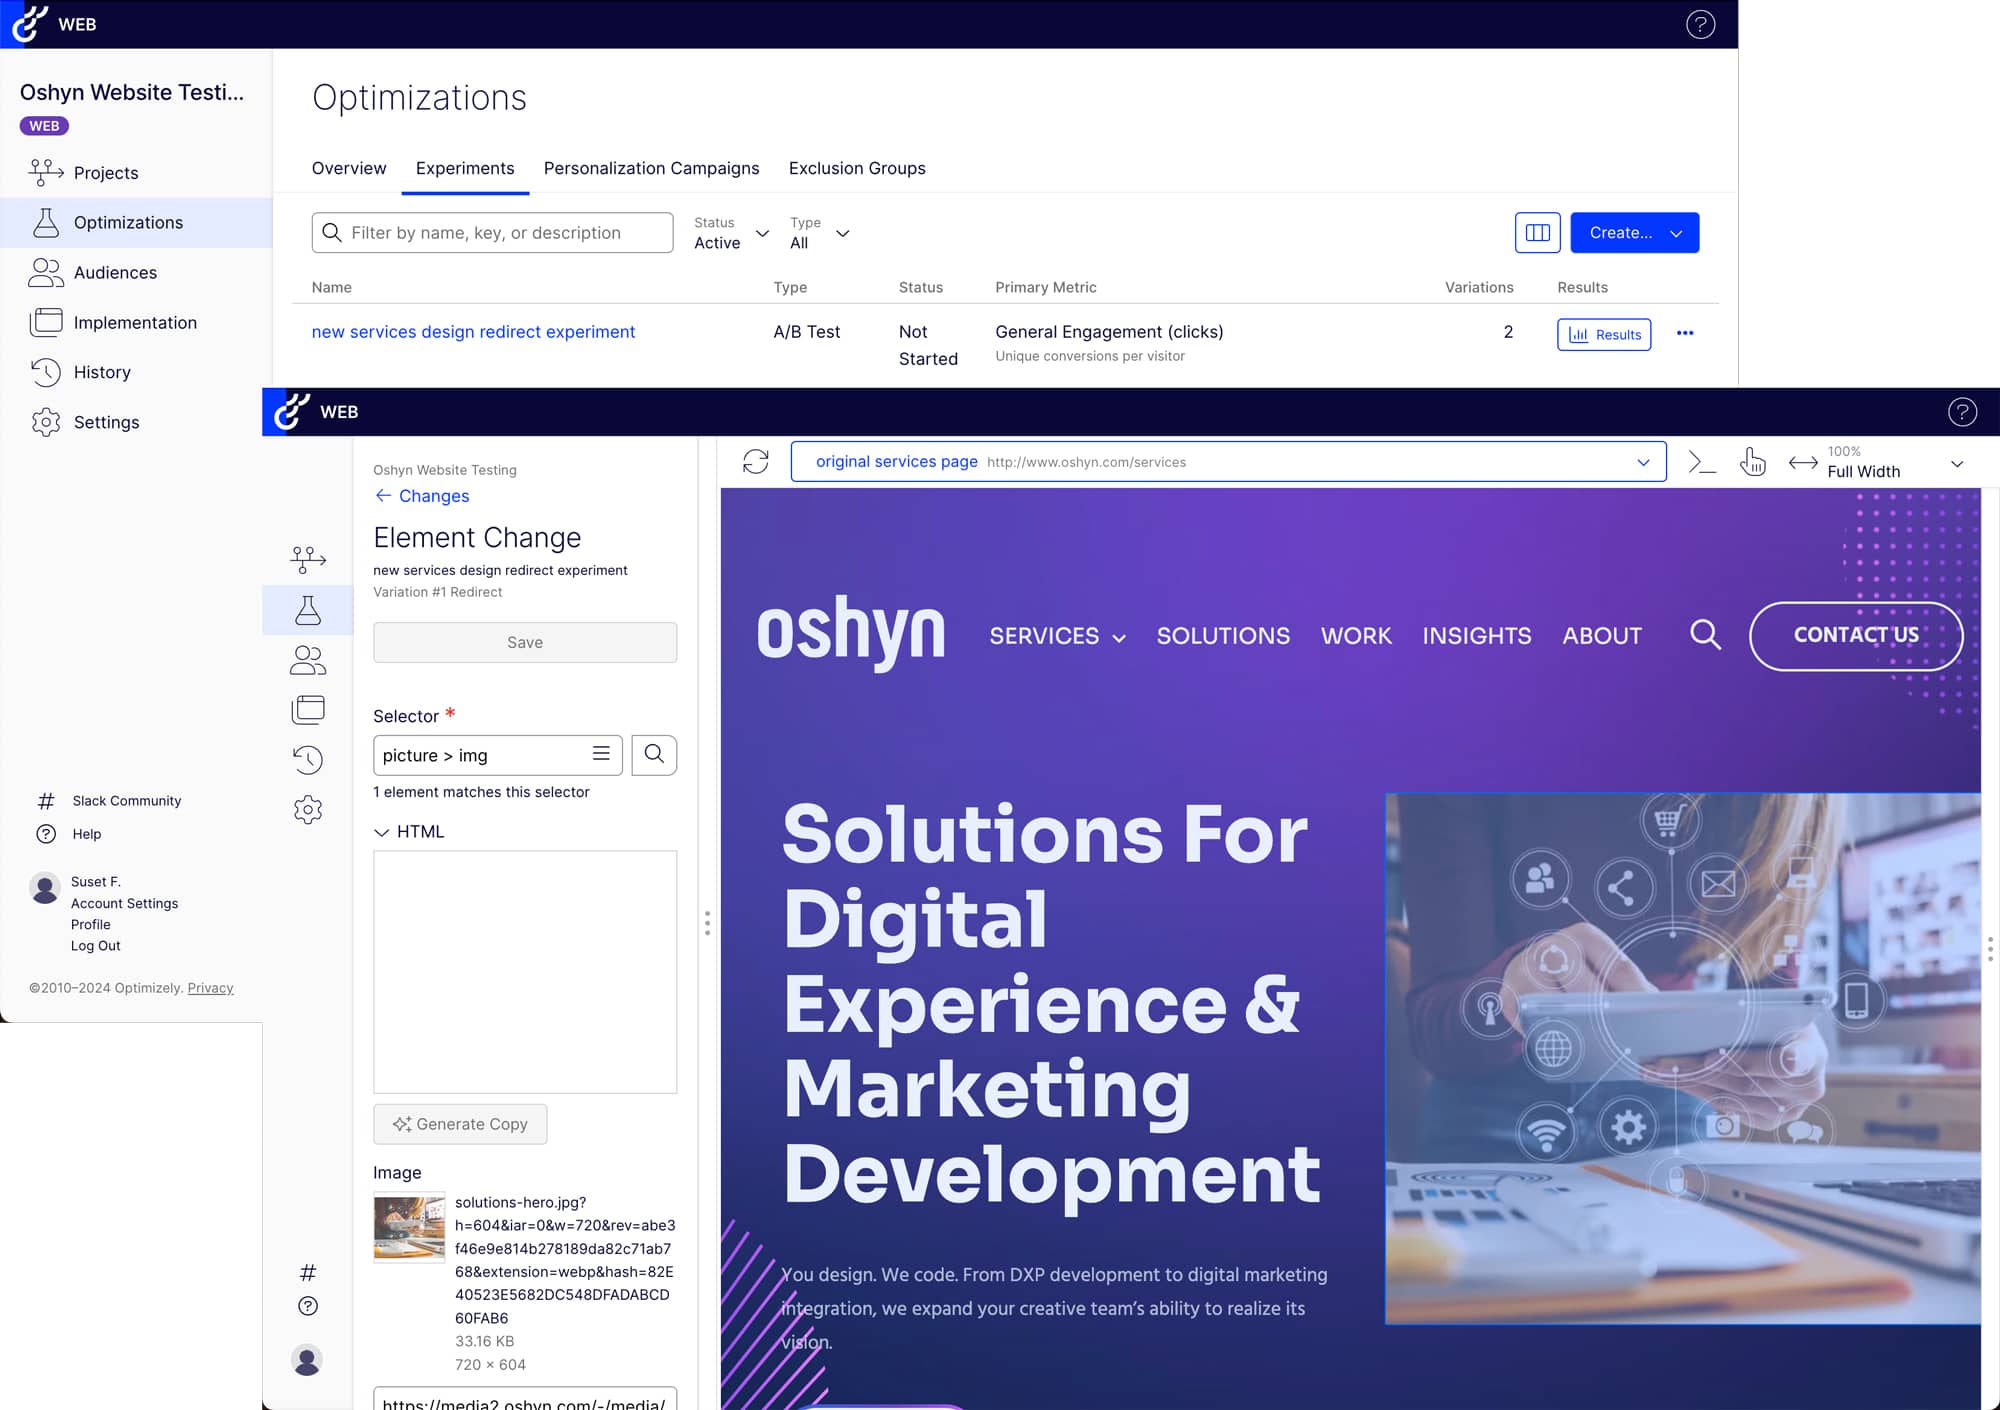Click the search magnifier in preview navigation
2000x1410 pixels.
[x=1705, y=634]
